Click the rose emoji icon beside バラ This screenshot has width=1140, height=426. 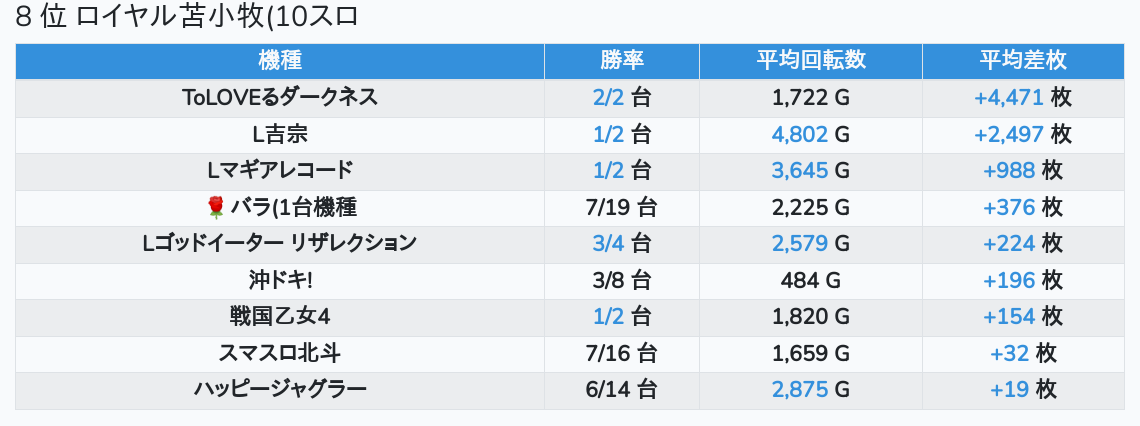(216, 208)
